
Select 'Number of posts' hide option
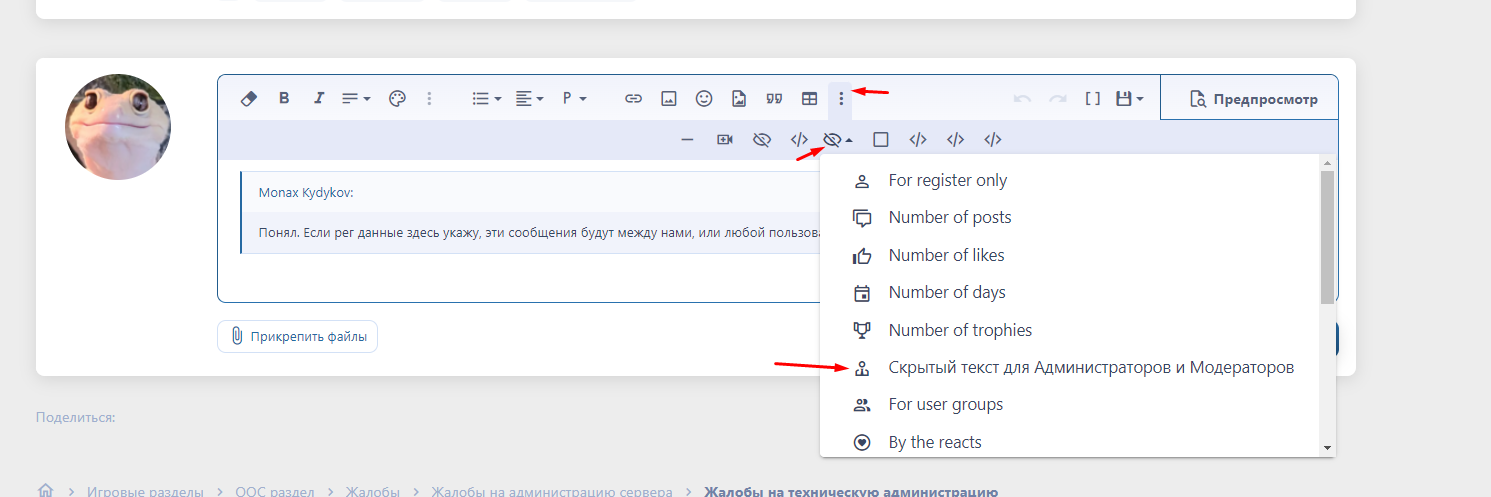(x=949, y=218)
